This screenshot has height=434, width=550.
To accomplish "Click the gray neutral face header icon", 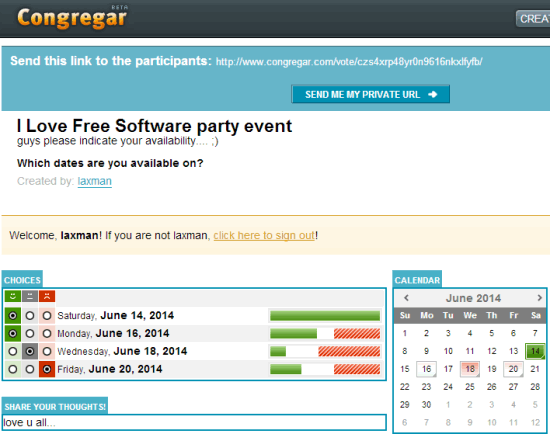I will (x=30, y=296).
